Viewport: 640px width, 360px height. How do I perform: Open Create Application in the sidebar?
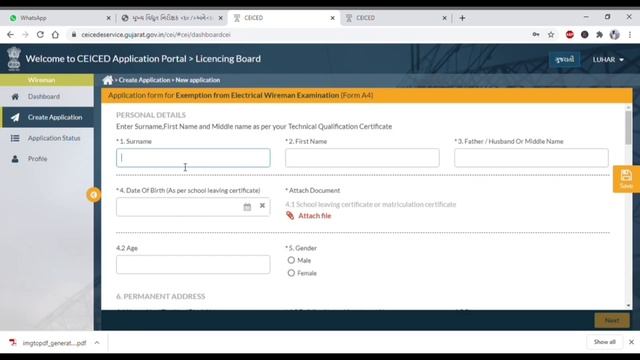click(47, 117)
